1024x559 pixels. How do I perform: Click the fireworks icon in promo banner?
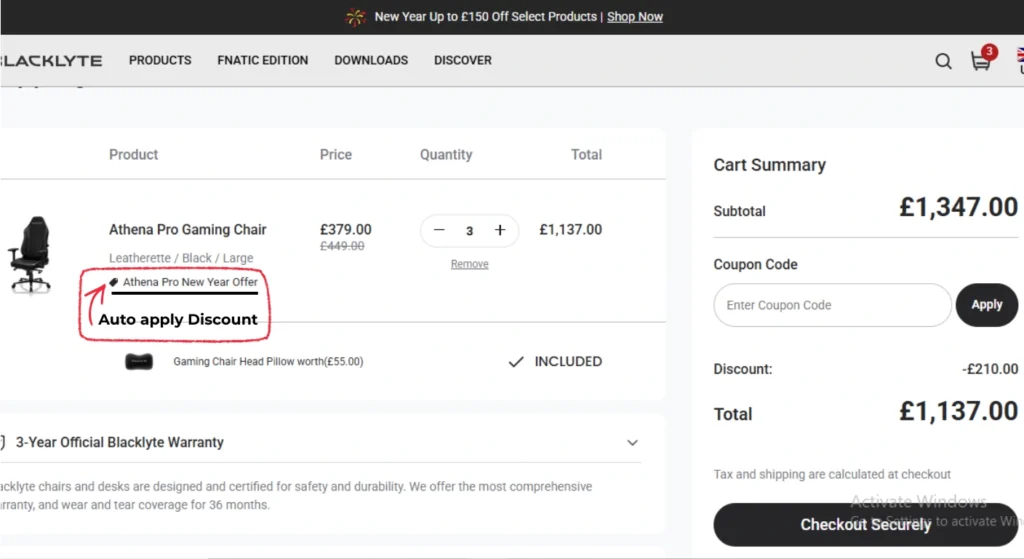tap(355, 17)
